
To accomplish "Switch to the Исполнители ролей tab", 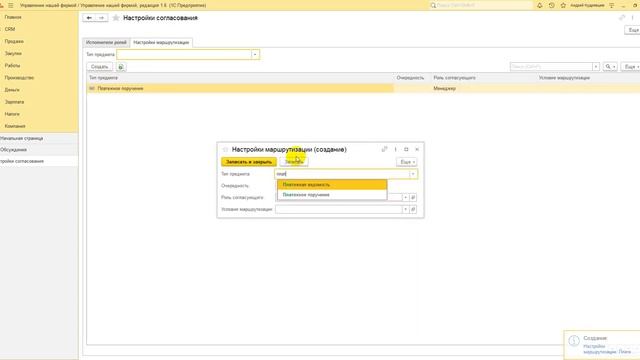I will (x=106, y=42).
